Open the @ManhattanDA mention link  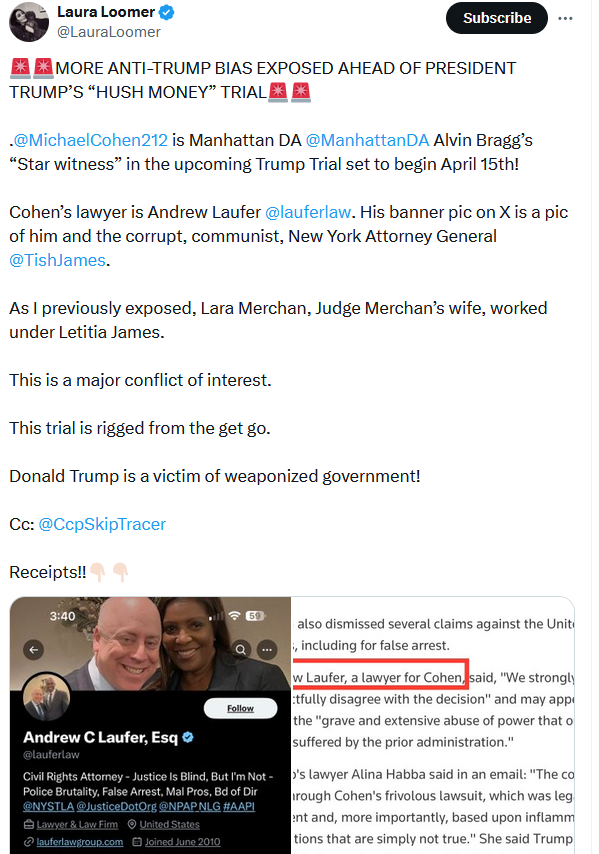click(367, 140)
